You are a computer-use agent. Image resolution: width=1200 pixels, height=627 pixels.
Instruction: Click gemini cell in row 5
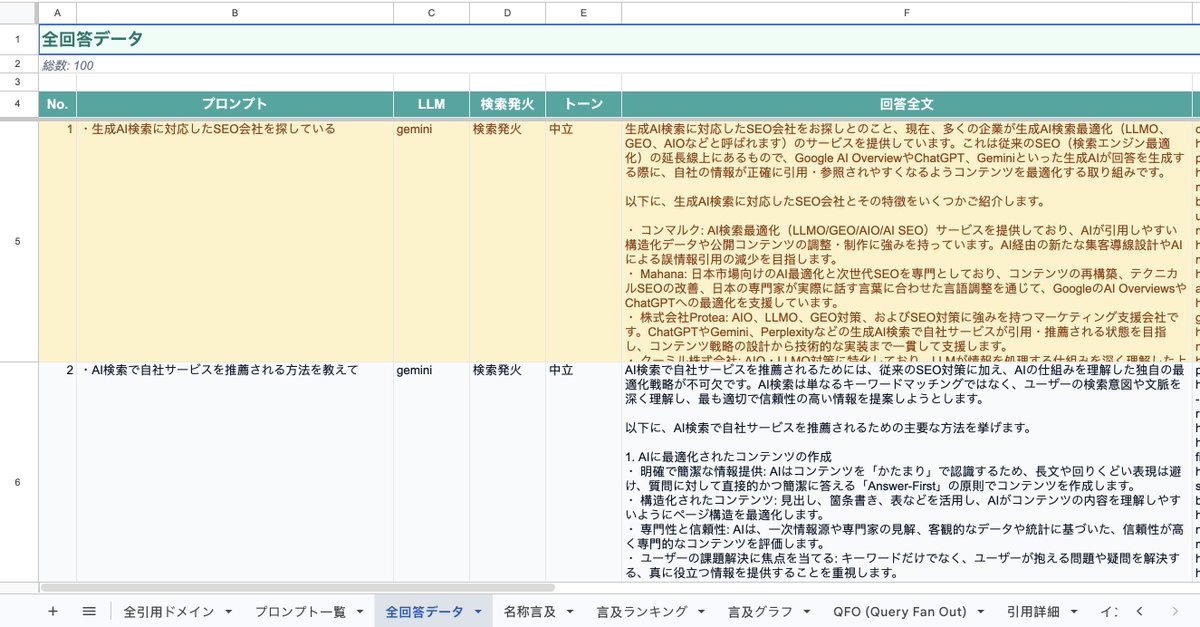pos(431,240)
